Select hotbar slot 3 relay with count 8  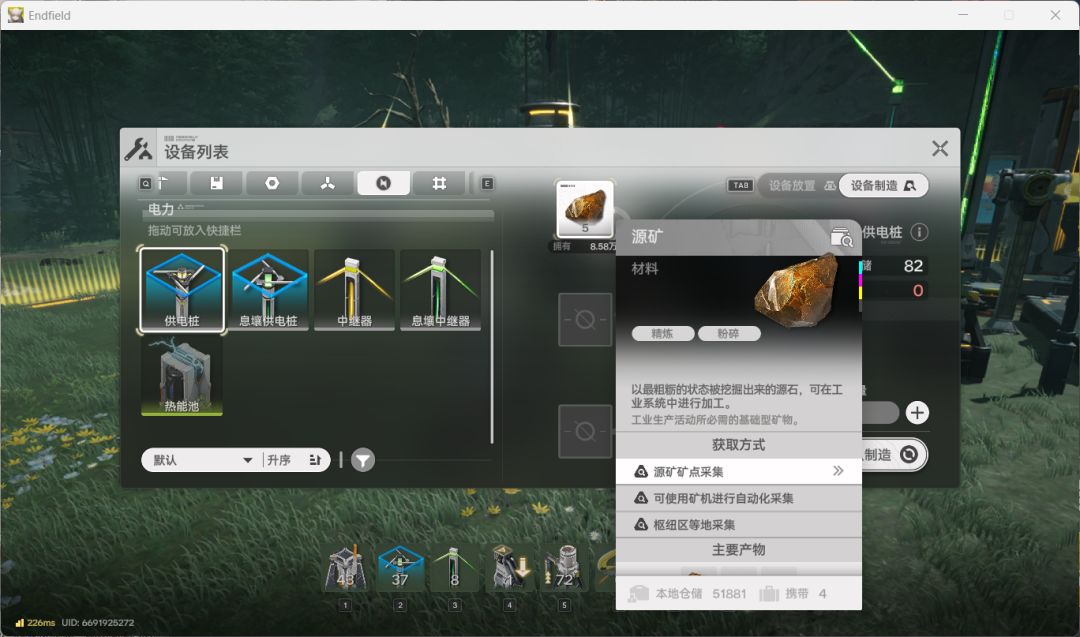pyautogui.click(x=455, y=569)
